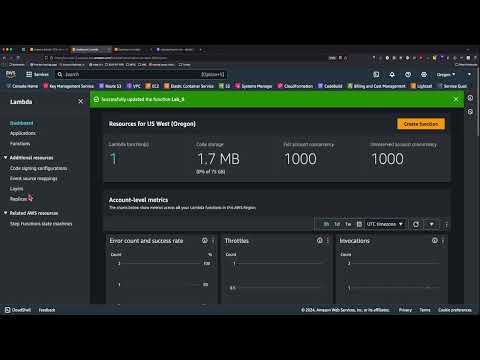Image resolution: width=480 pixels, height=360 pixels.
Task: Open the Terms footer link
Action: pyautogui.click(x=425, y=310)
